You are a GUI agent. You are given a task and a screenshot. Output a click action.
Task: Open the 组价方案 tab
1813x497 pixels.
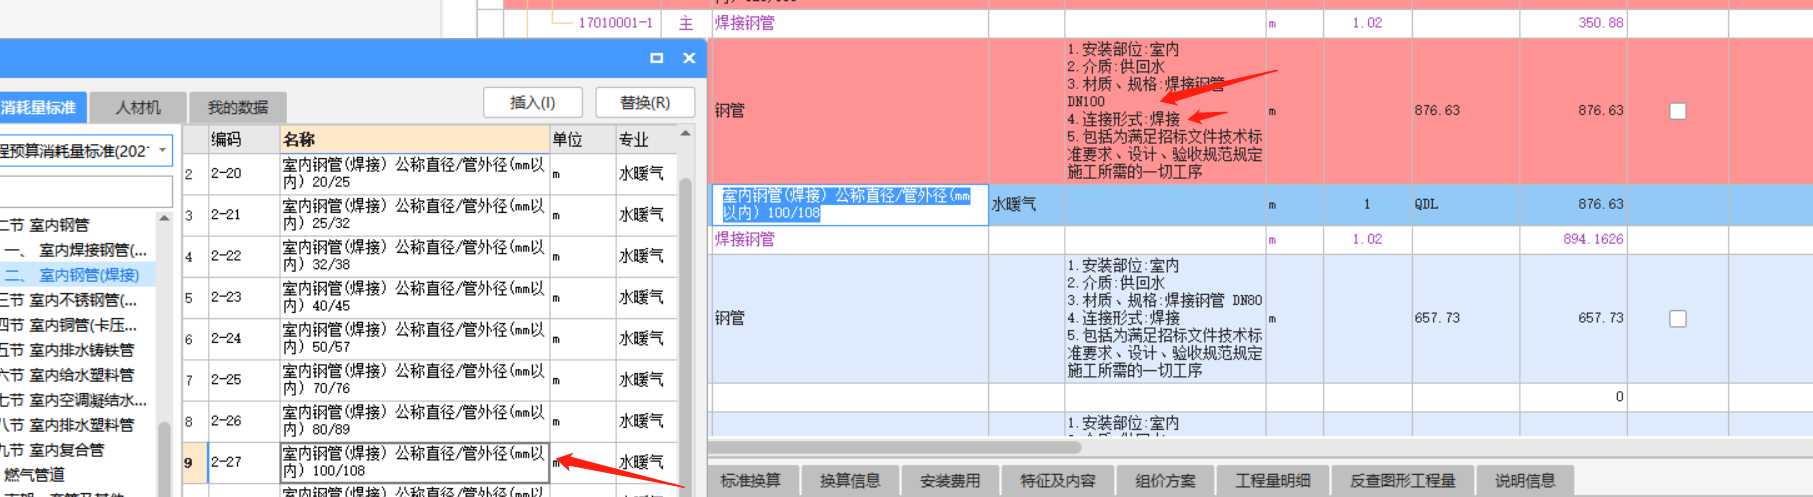pos(1165,481)
